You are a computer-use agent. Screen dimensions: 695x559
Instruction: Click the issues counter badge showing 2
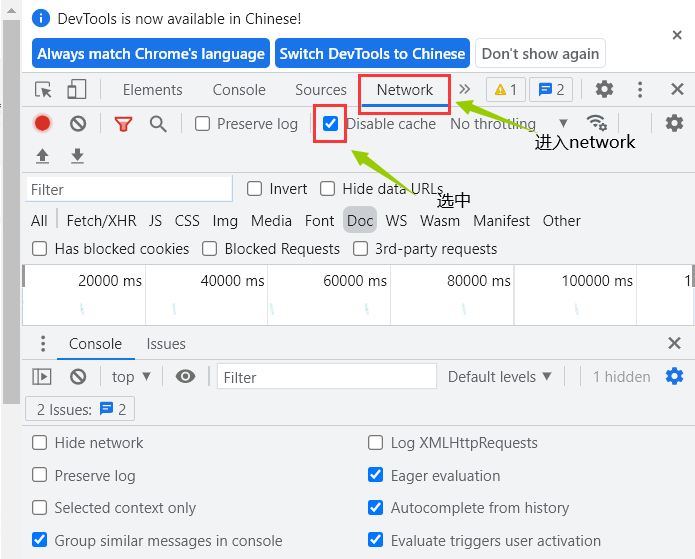coord(551,90)
